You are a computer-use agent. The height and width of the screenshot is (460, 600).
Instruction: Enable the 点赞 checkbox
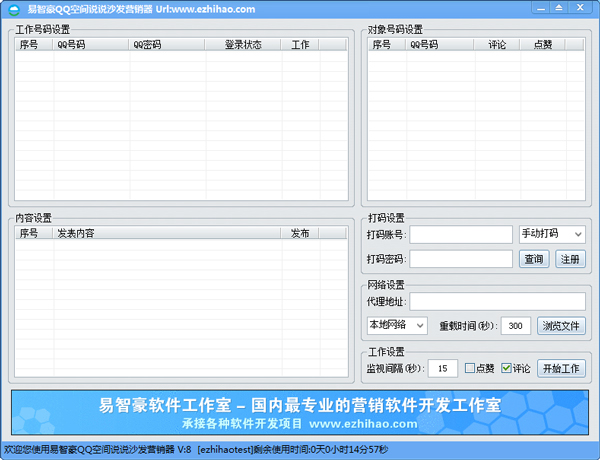(x=471, y=368)
